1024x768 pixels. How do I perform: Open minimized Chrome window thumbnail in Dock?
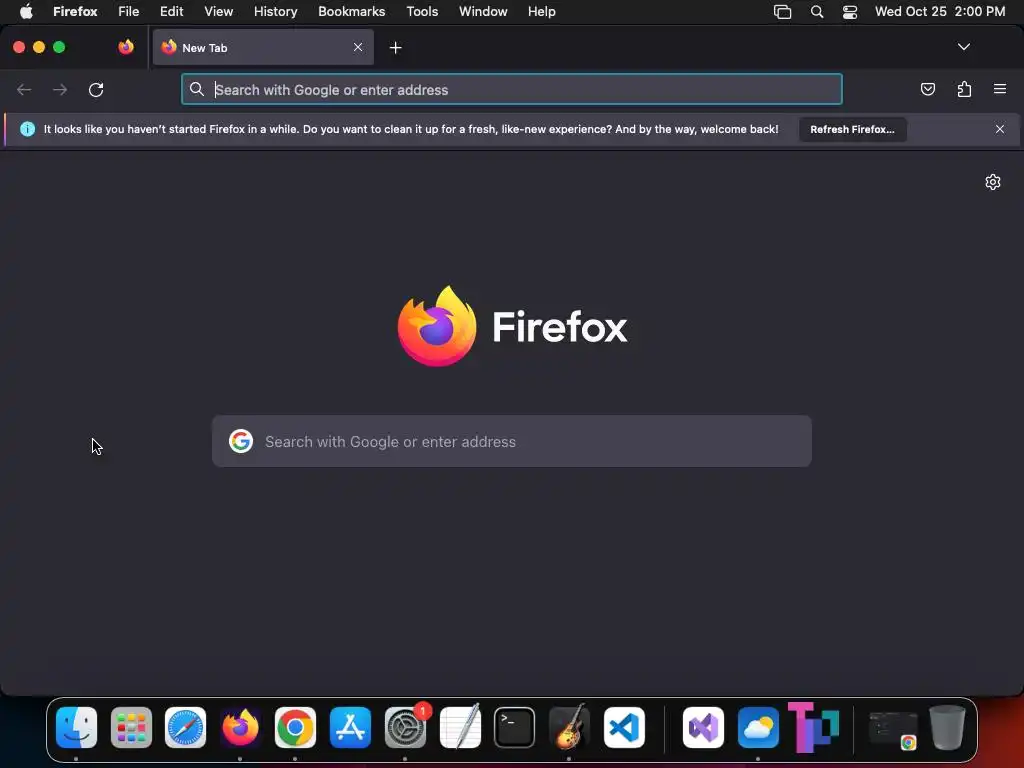(x=893, y=729)
